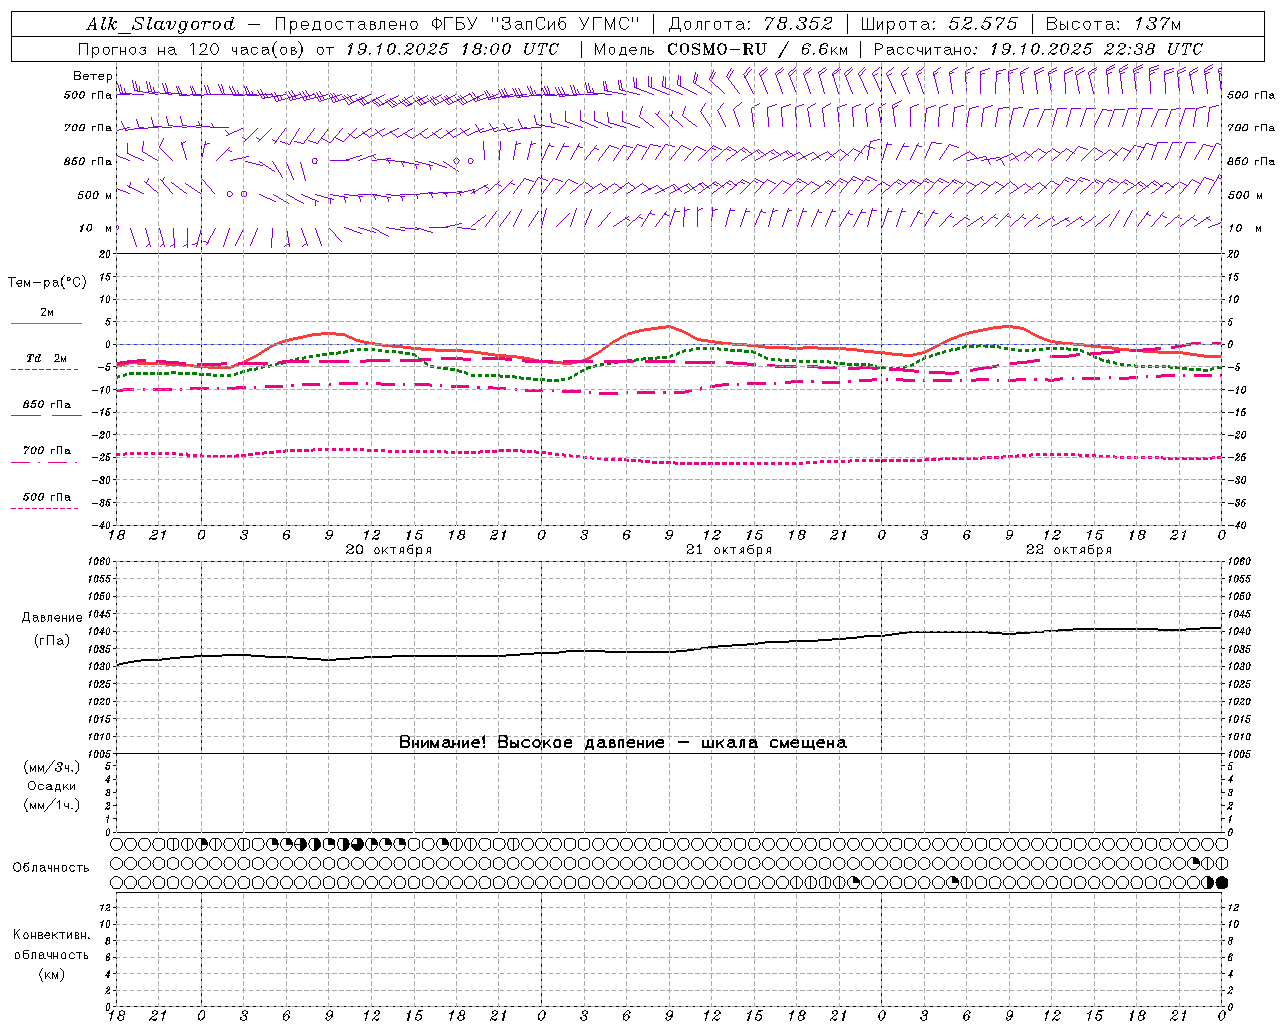1280x1024 pixels.
Task: Click the 'Конвективн.' convective cloud label
Action: tap(51, 935)
